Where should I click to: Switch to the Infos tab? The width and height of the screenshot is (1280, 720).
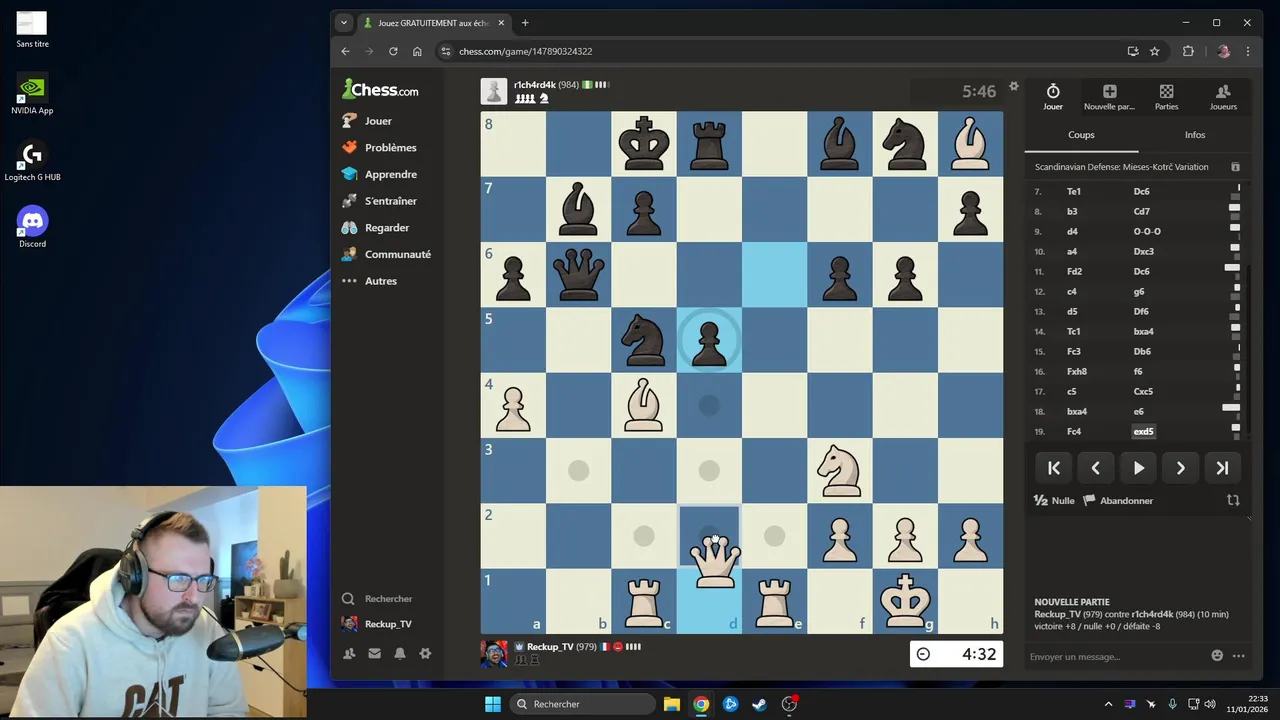(1195, 135)
